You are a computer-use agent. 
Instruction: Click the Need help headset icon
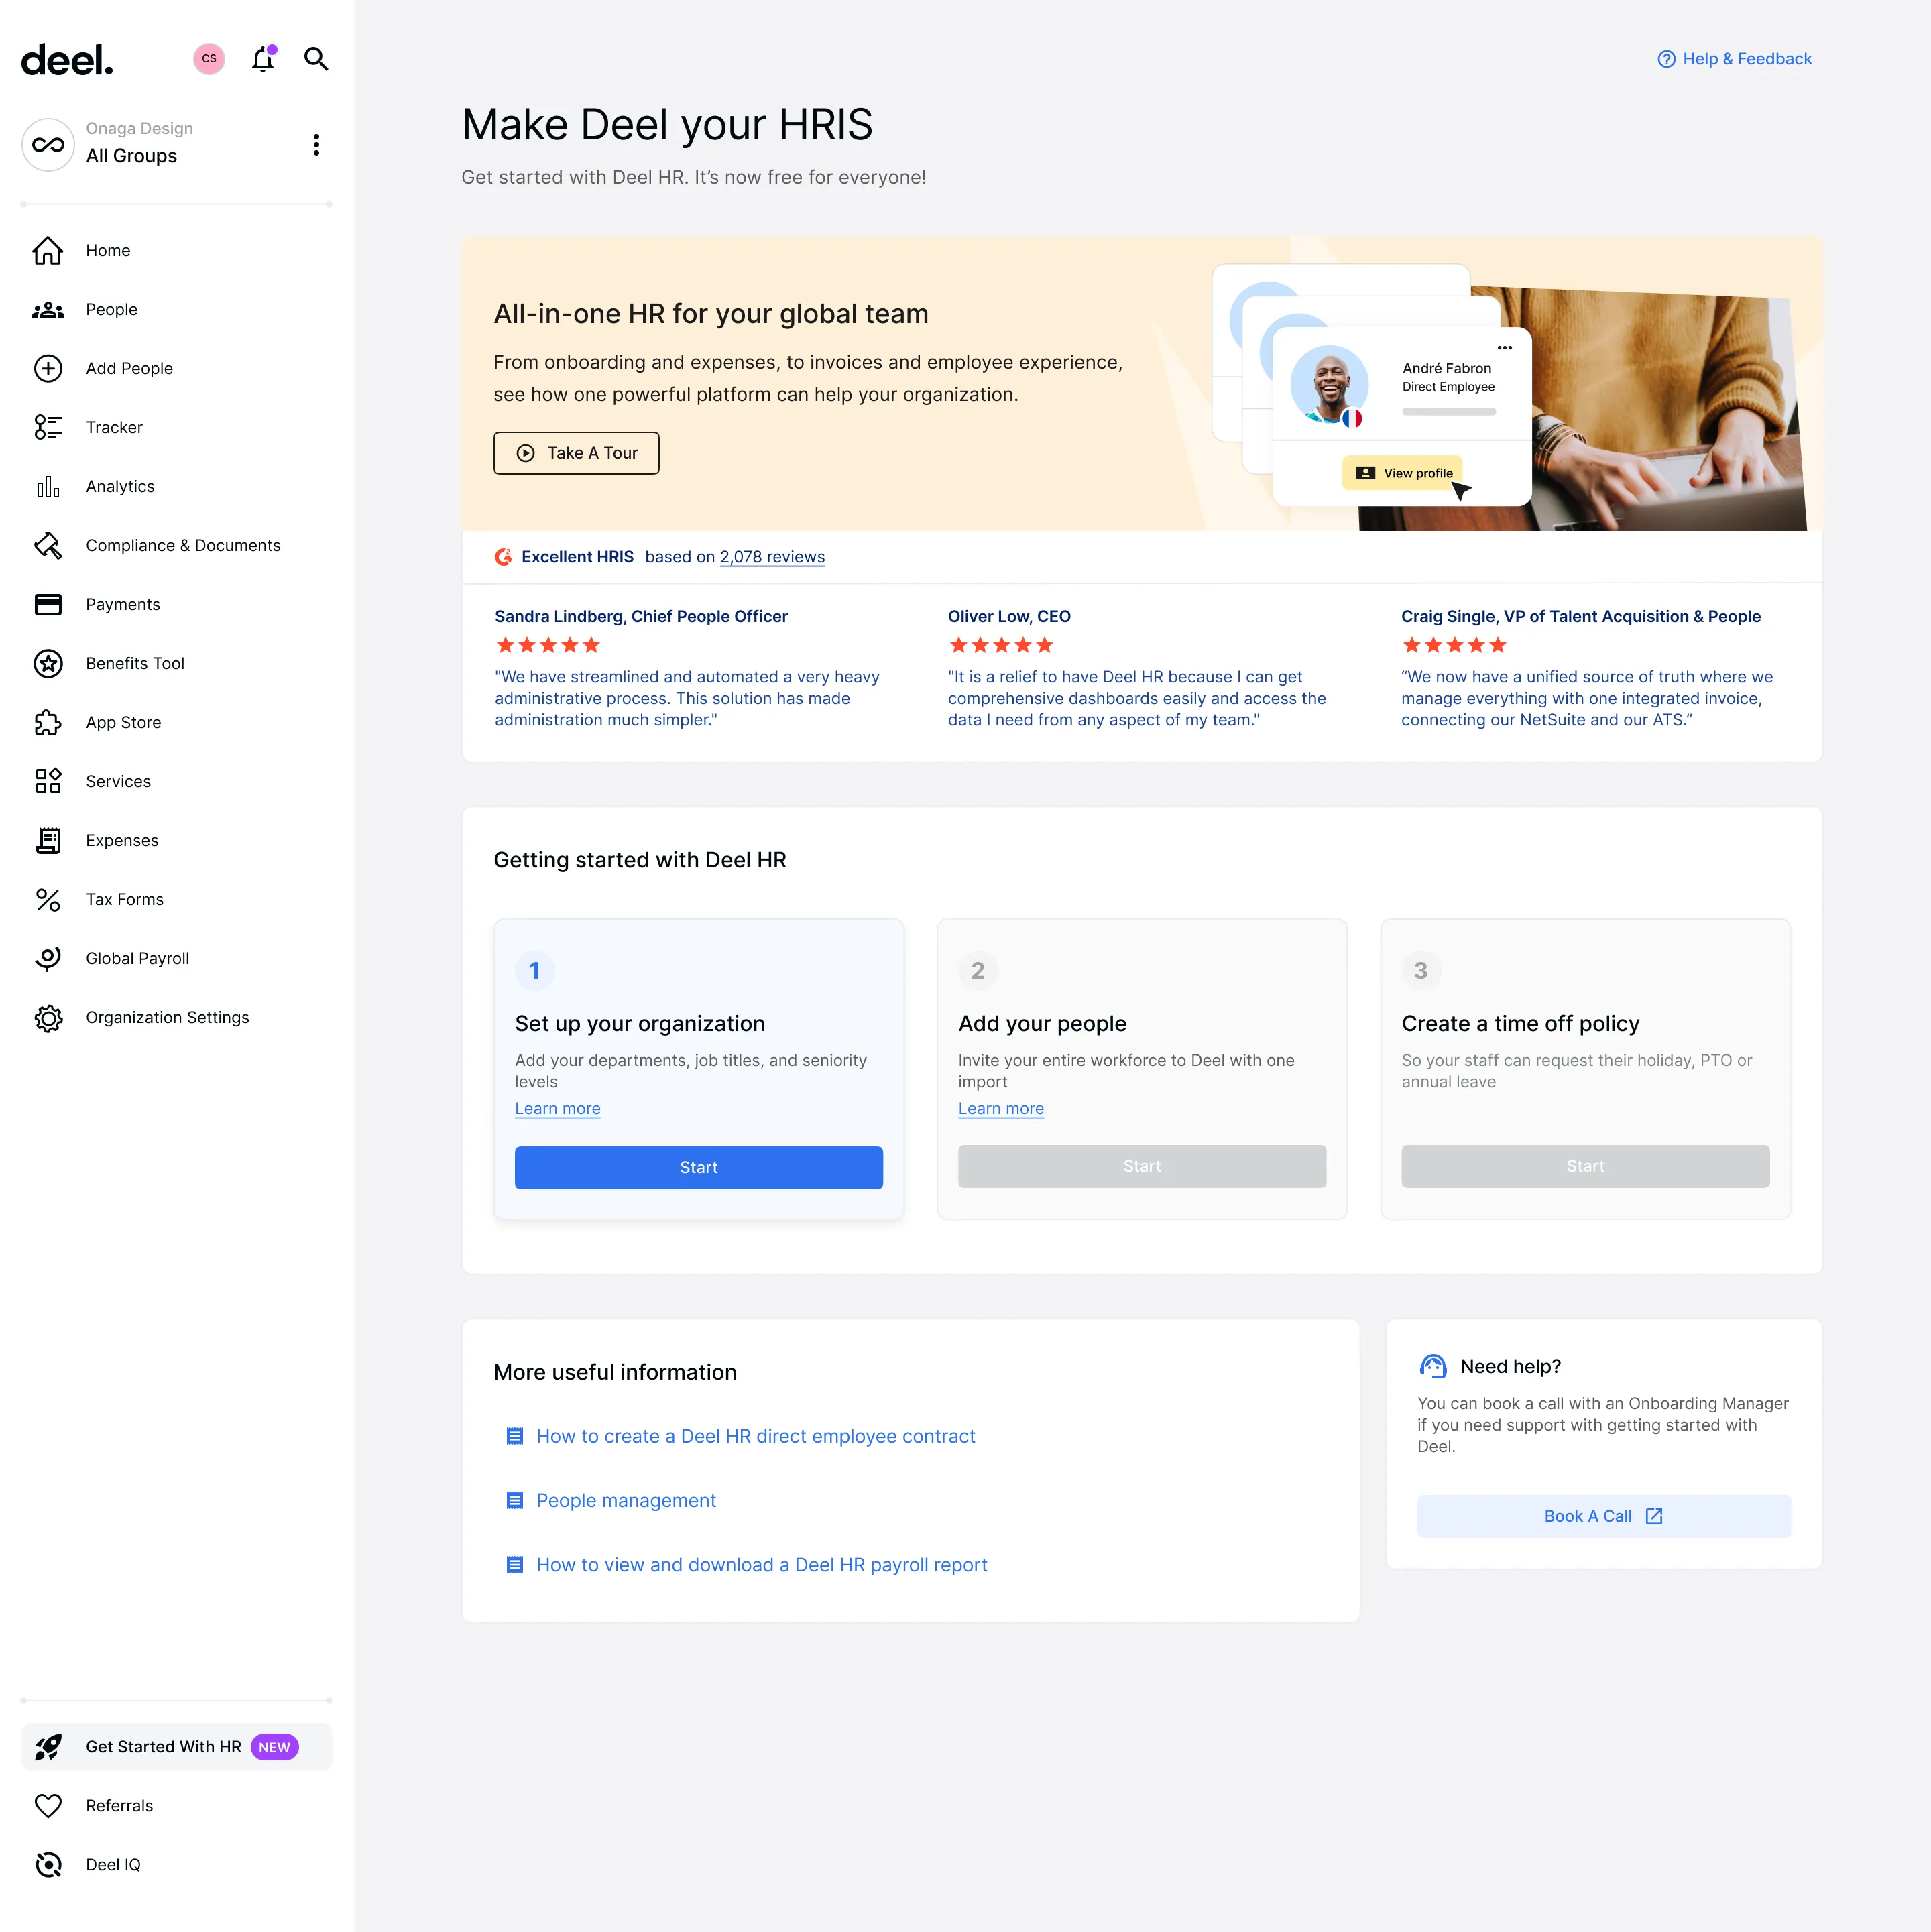point(1433,1367)
